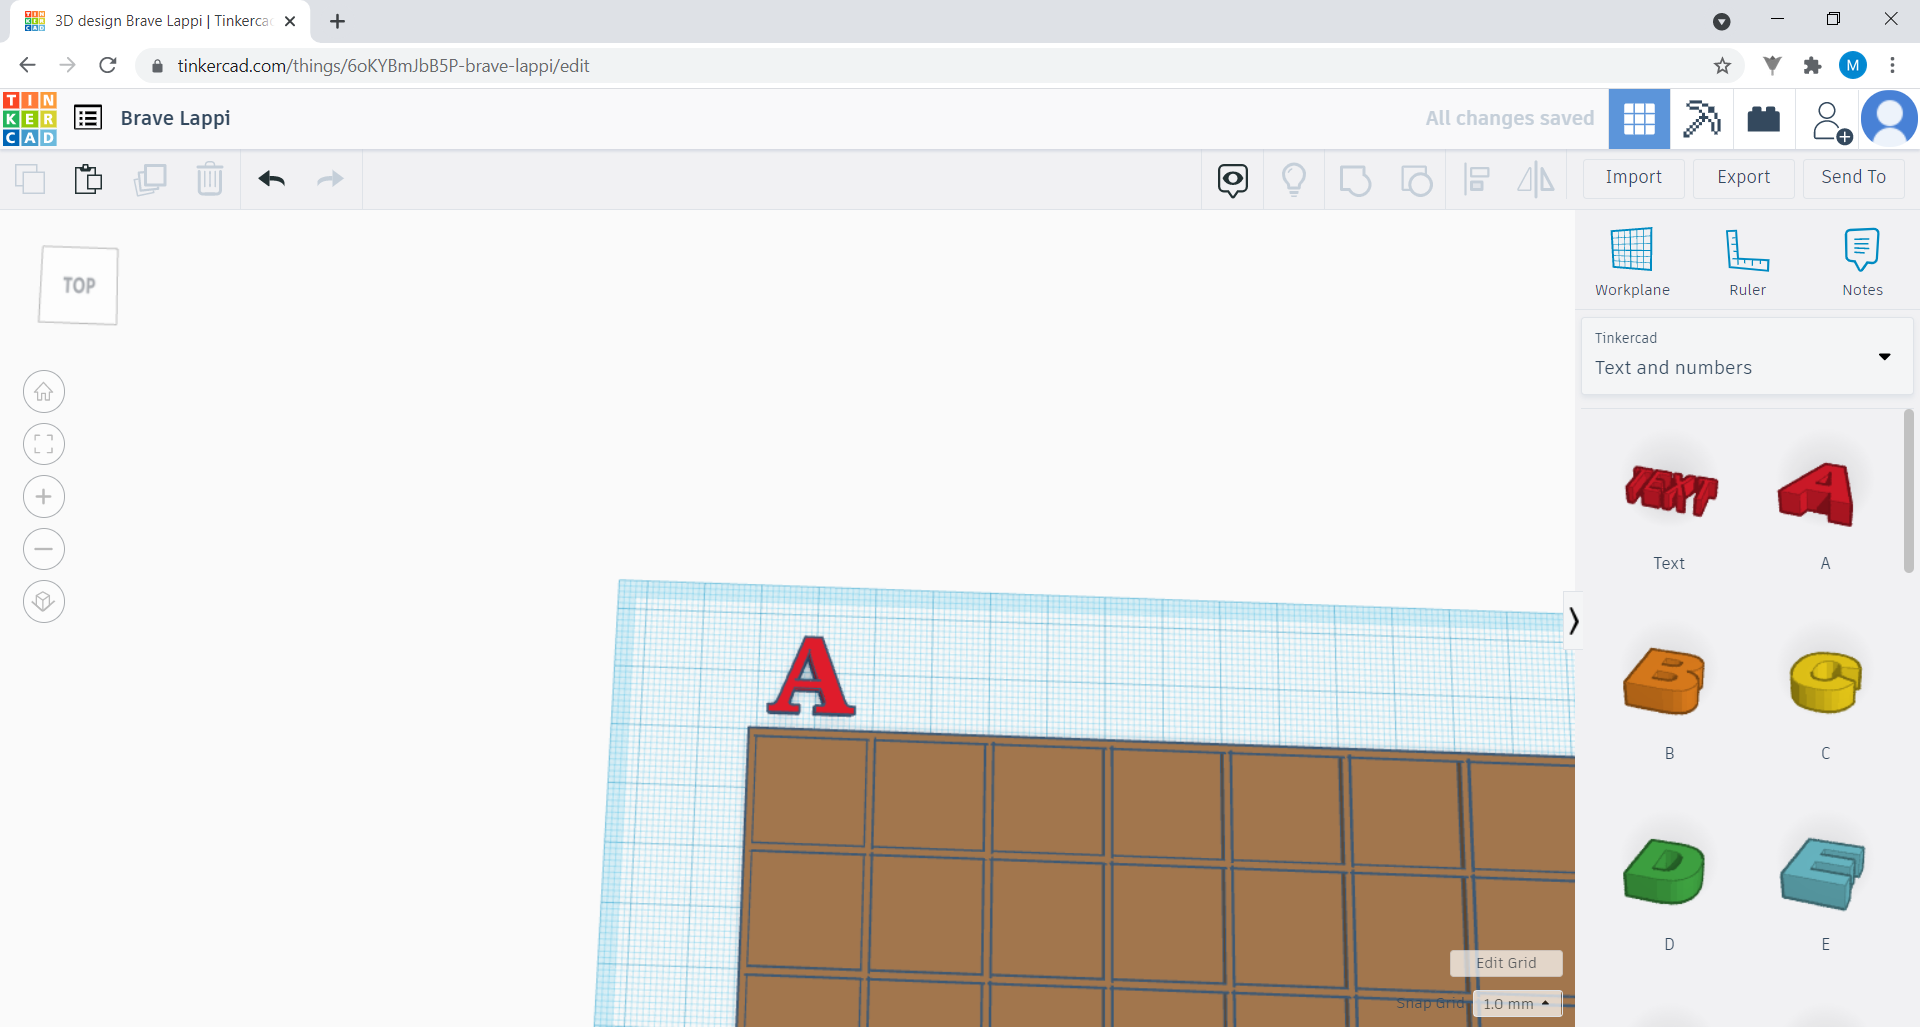Bookmark page with the star icon
Viewport: 1920px width, 1027px height.
click(1722, 65)
